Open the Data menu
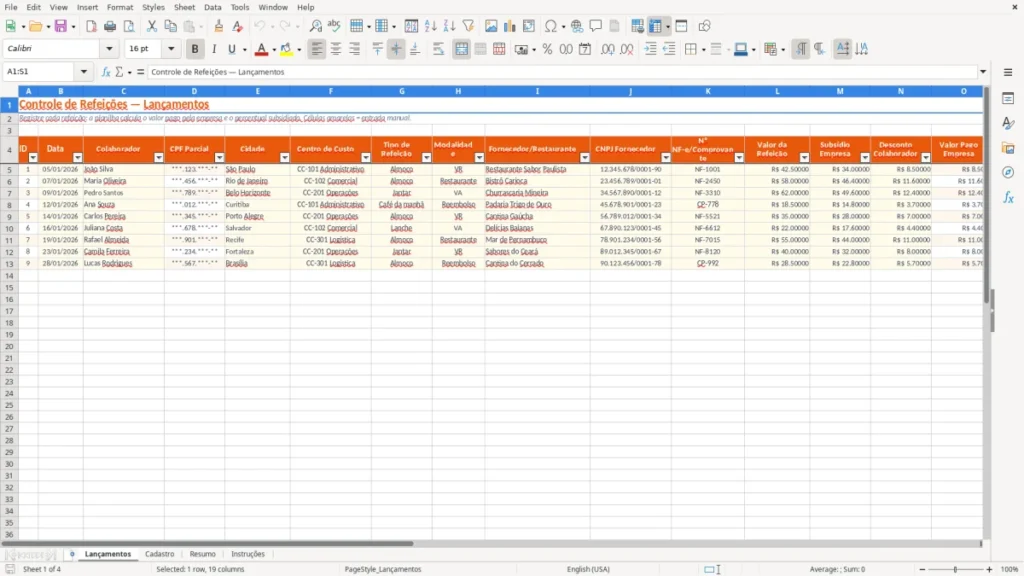The width and height of the screenshot is (1024, 576). tap(213, 7)
